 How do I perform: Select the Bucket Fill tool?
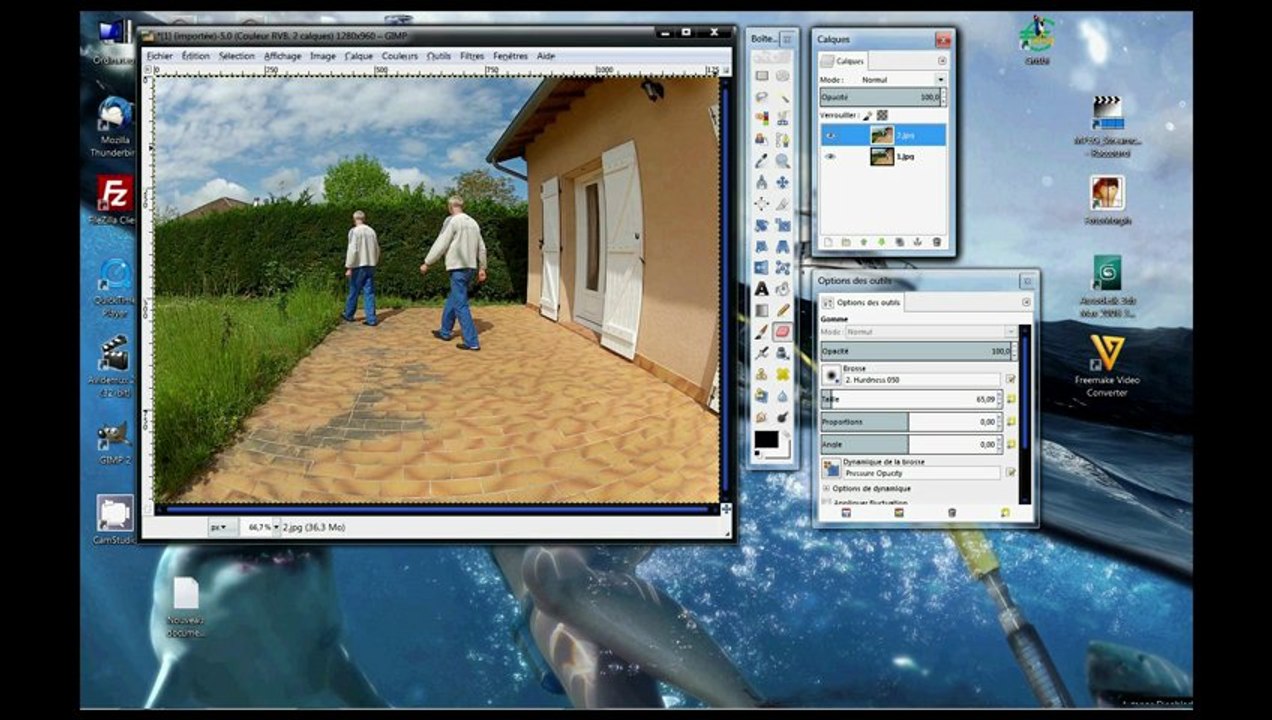click(x=784, y=289)
